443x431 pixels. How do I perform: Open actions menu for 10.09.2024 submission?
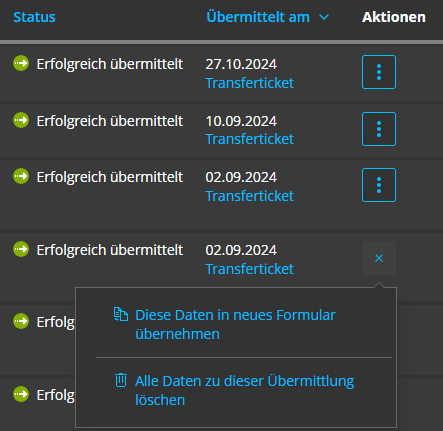379,129
